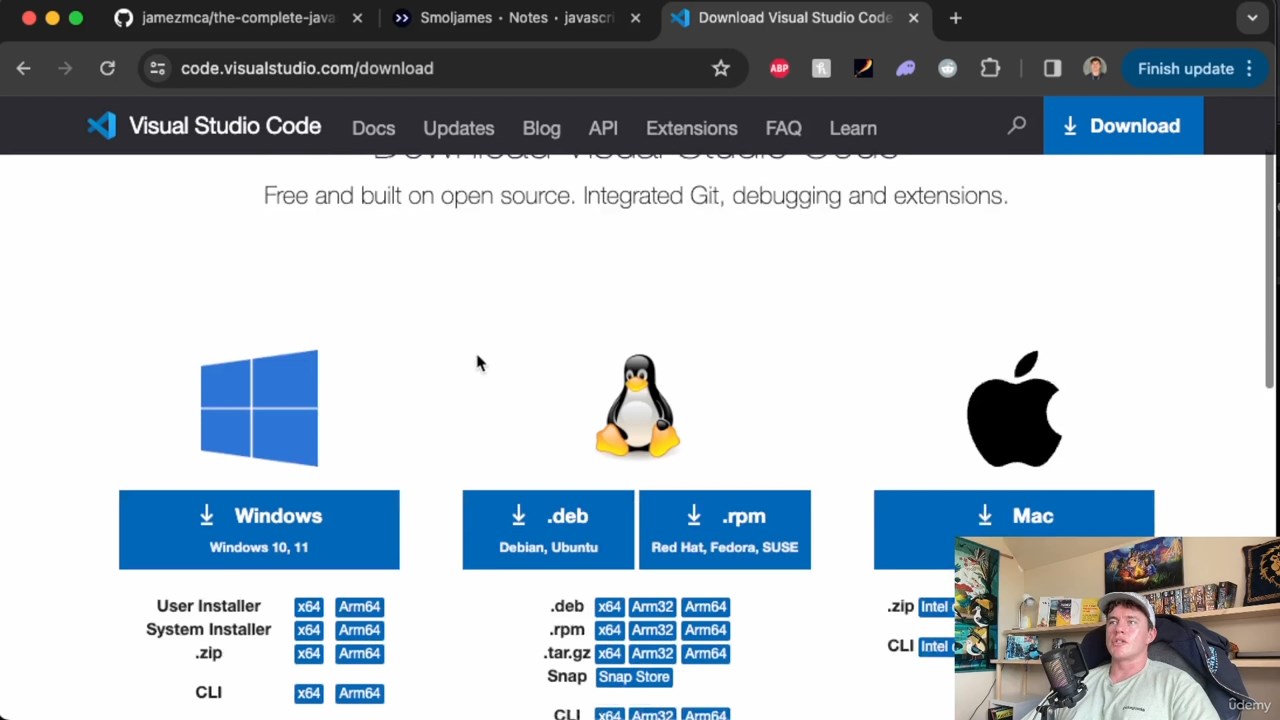The width and height of the screenshot is (1280, 720).
Task: Click the Linux penguin image
Action: coord(637,406)
